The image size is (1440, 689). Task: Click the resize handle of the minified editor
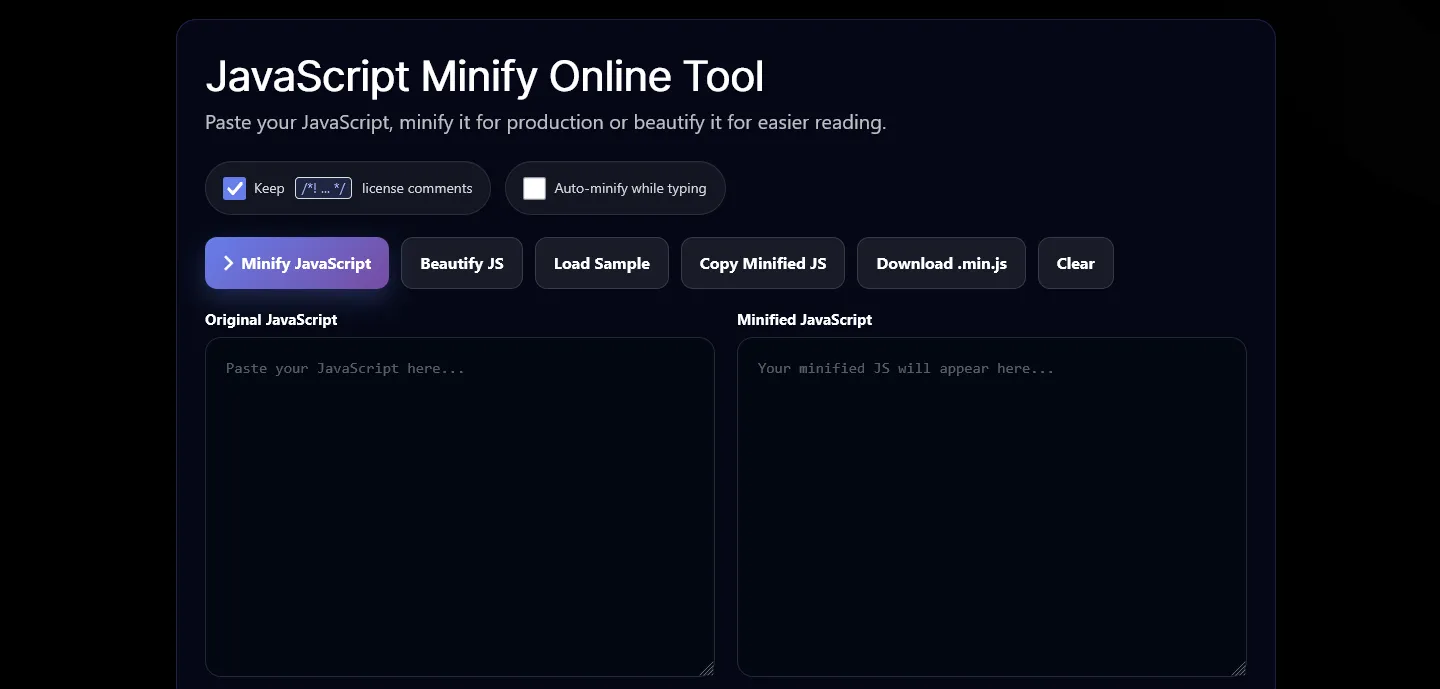click(x=1240, y=669)
